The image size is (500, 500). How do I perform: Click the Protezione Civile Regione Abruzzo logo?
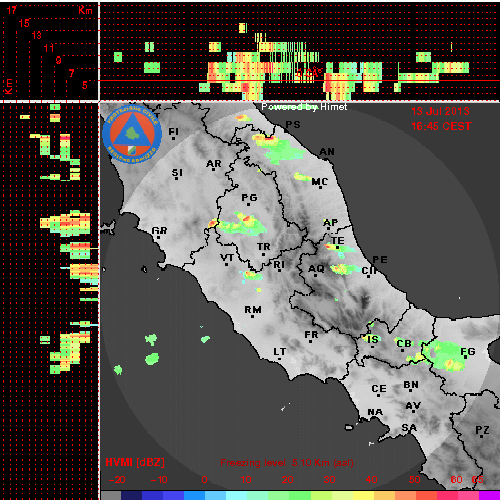tap(132, 134)
